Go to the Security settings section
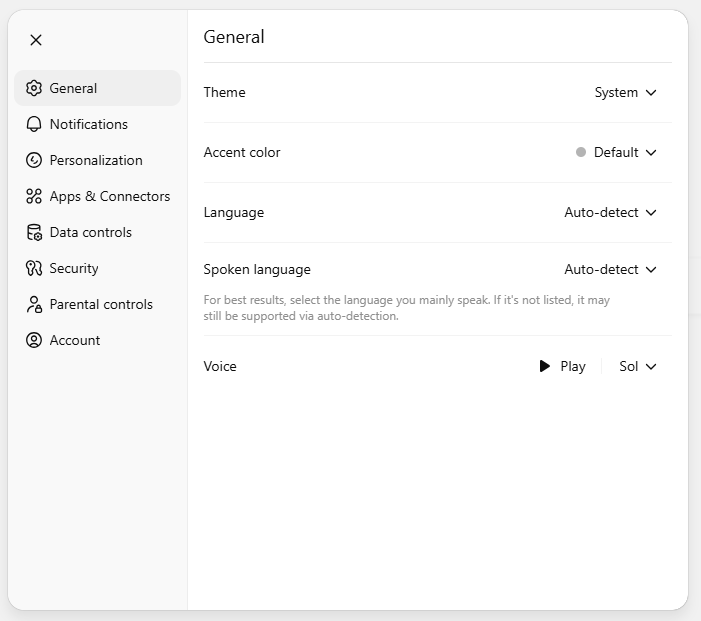 coord(74,268)
